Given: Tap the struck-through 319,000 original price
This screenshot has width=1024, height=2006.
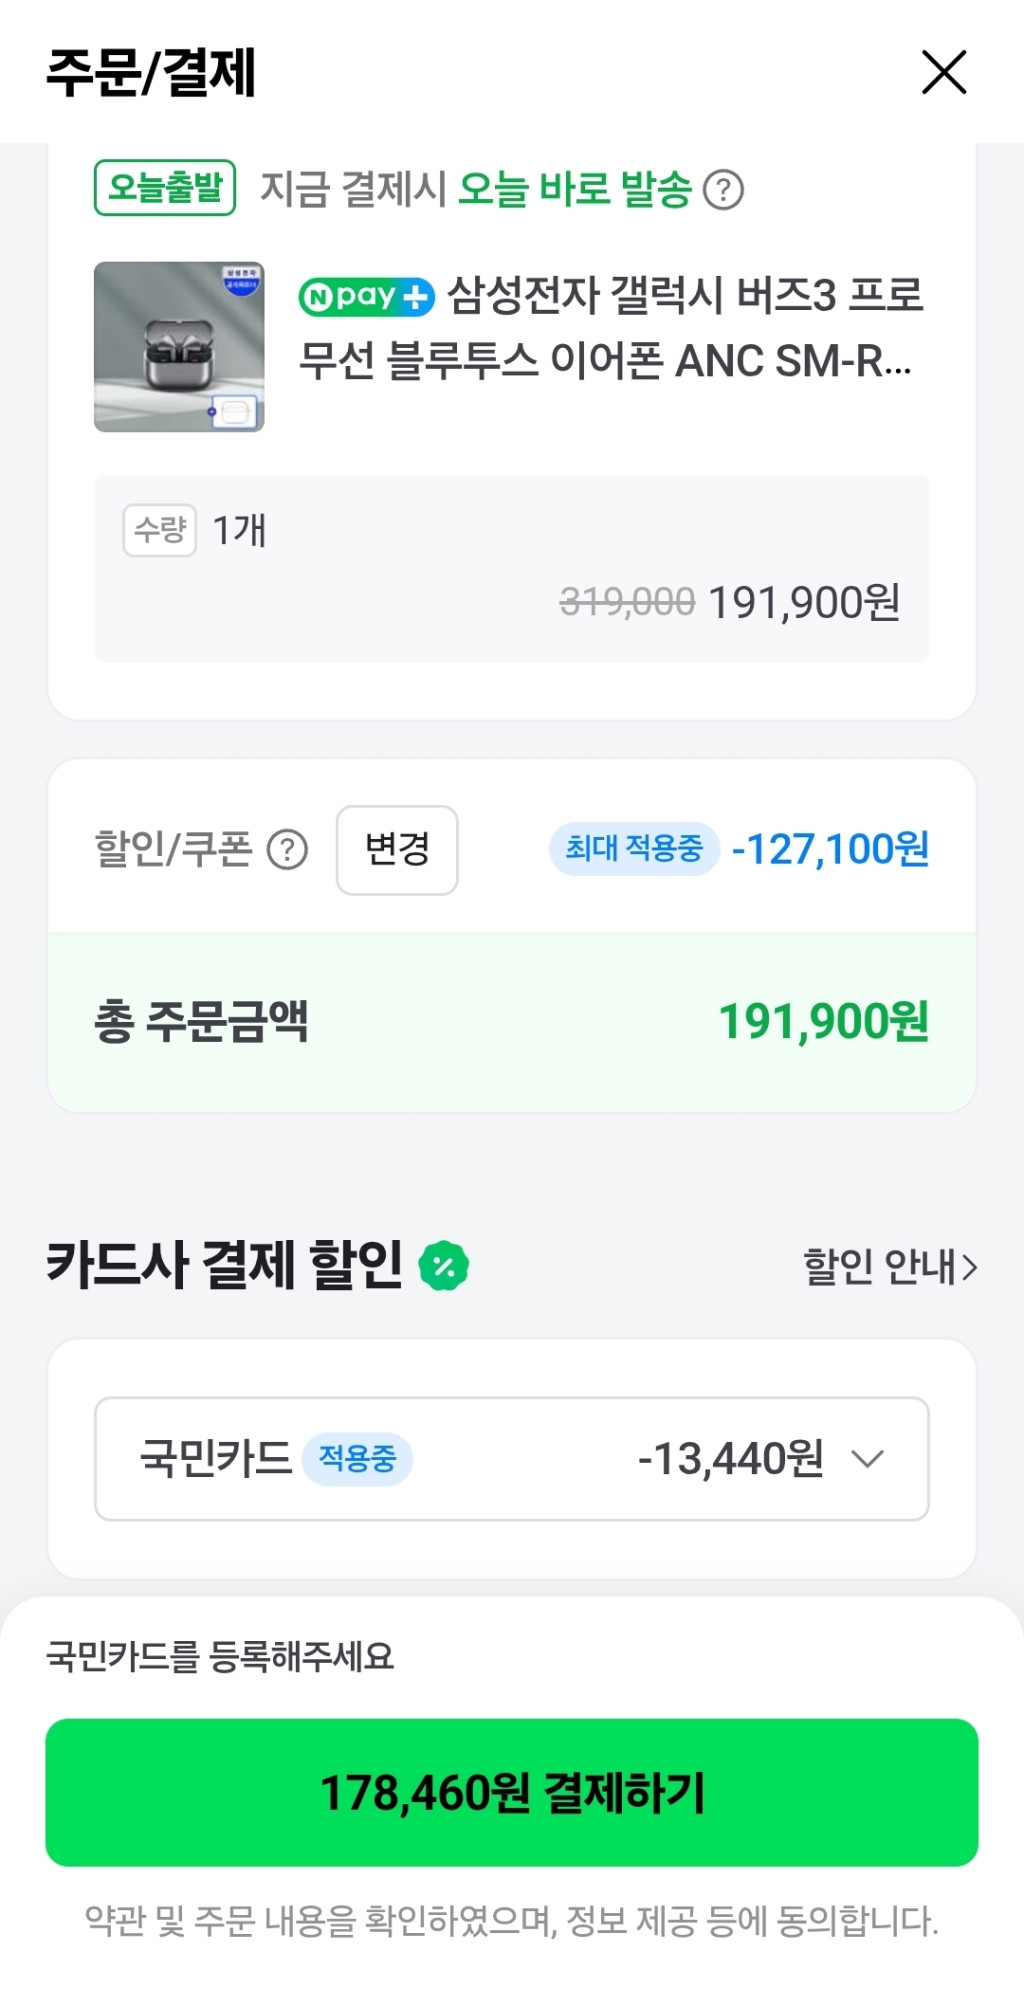Looking at the screenshot, I should point(627,602).
